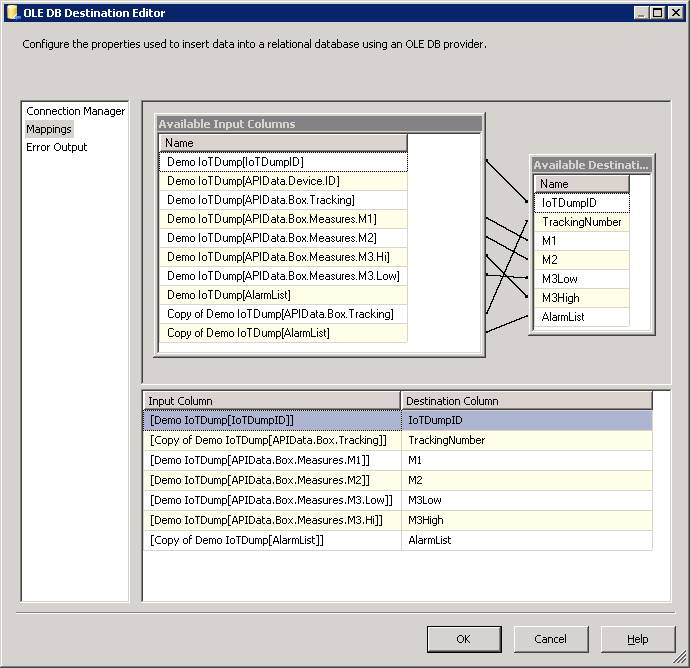Viewport: 690px width, 668px height.
Task: Click Name header of Available Input Columns
Action: 283,143
